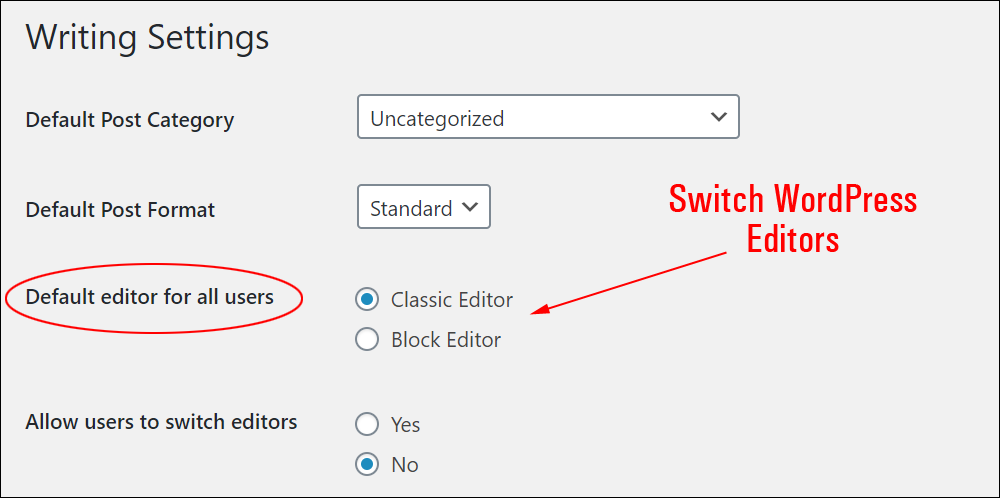Click the red Switch WordPress Editors annotation text
1000x498 pixels.
click(x=792, y=219)
